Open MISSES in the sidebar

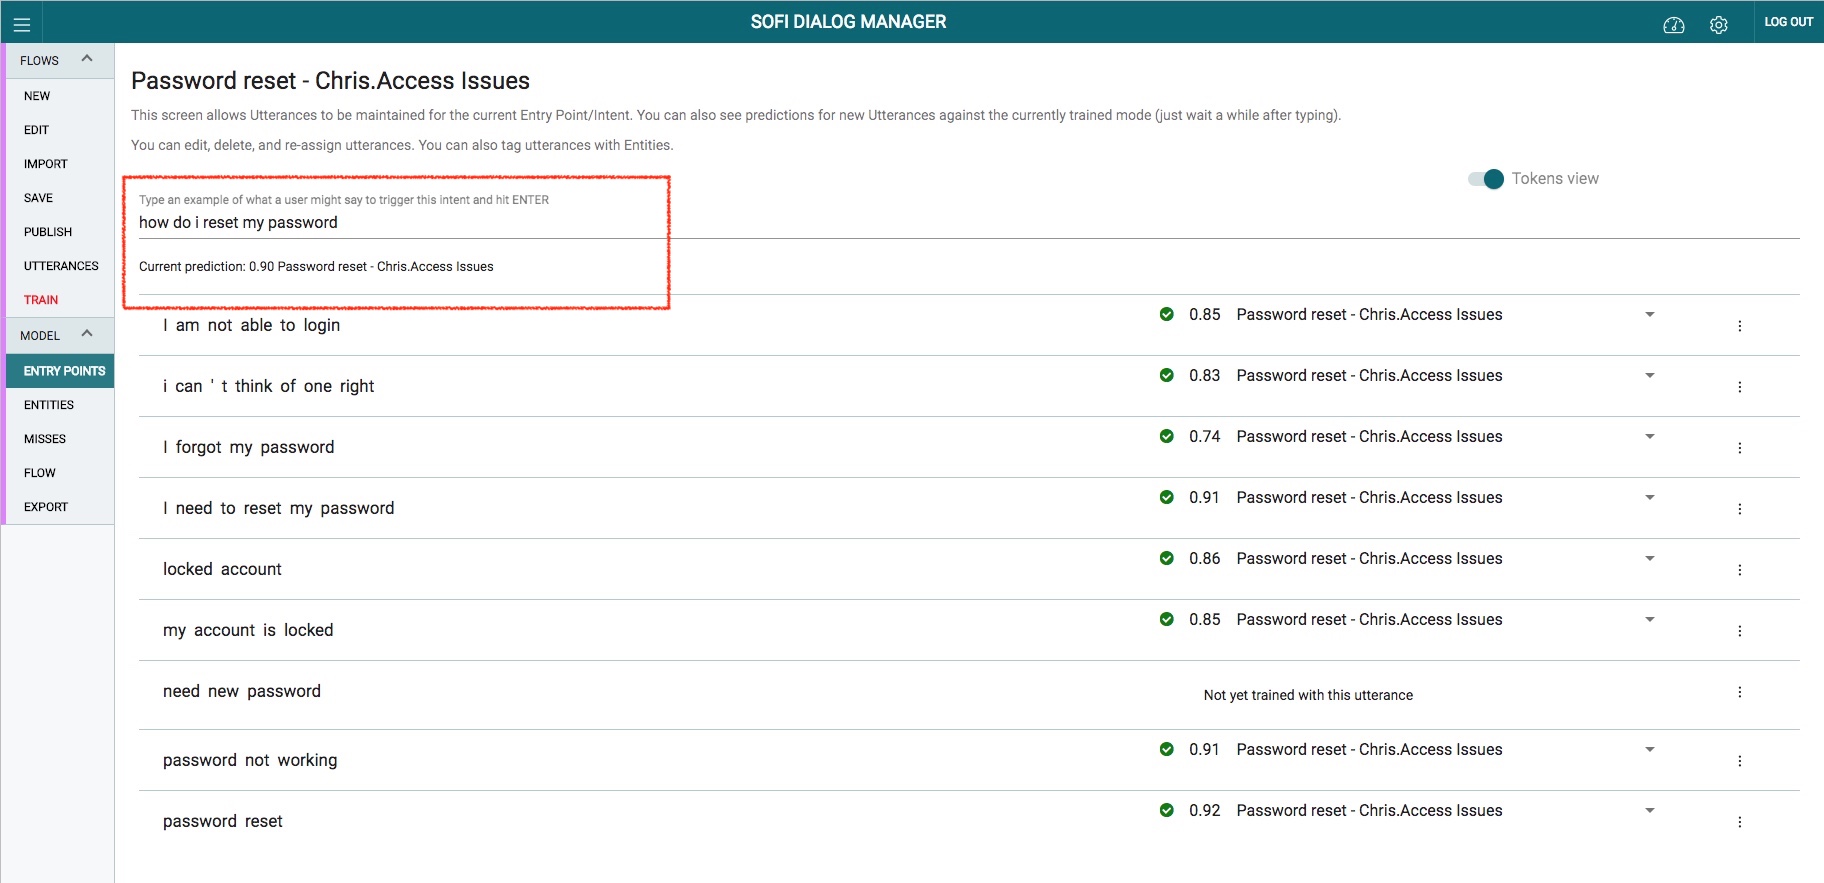click(x=45, y=439)
